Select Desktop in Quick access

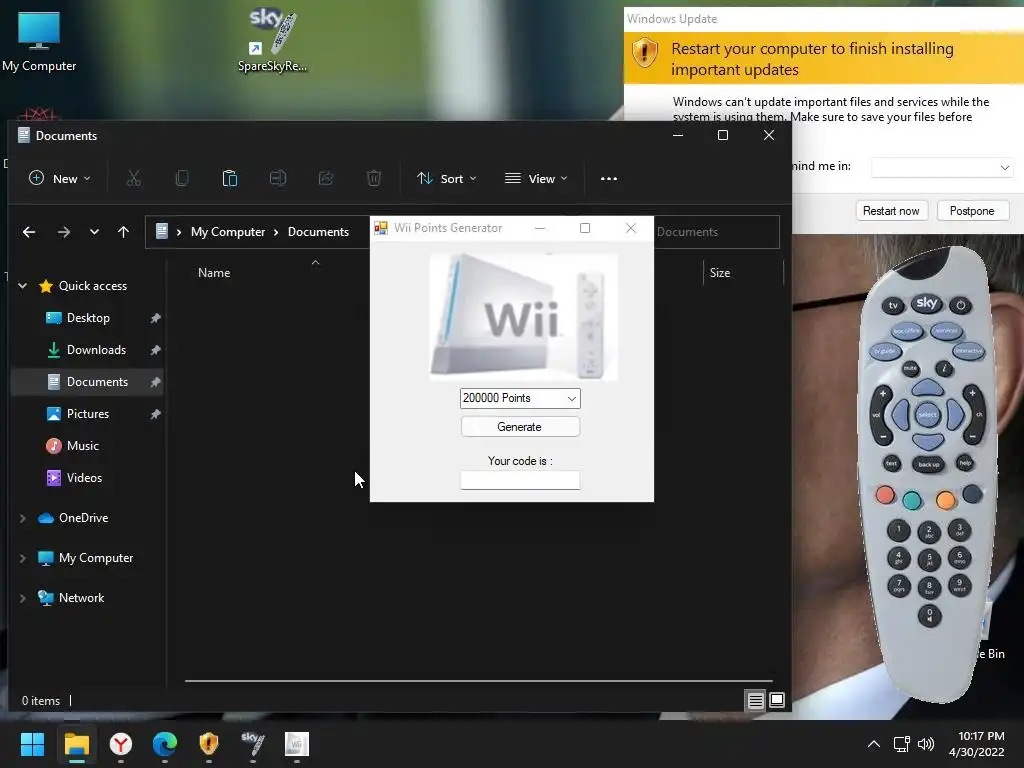88,318
